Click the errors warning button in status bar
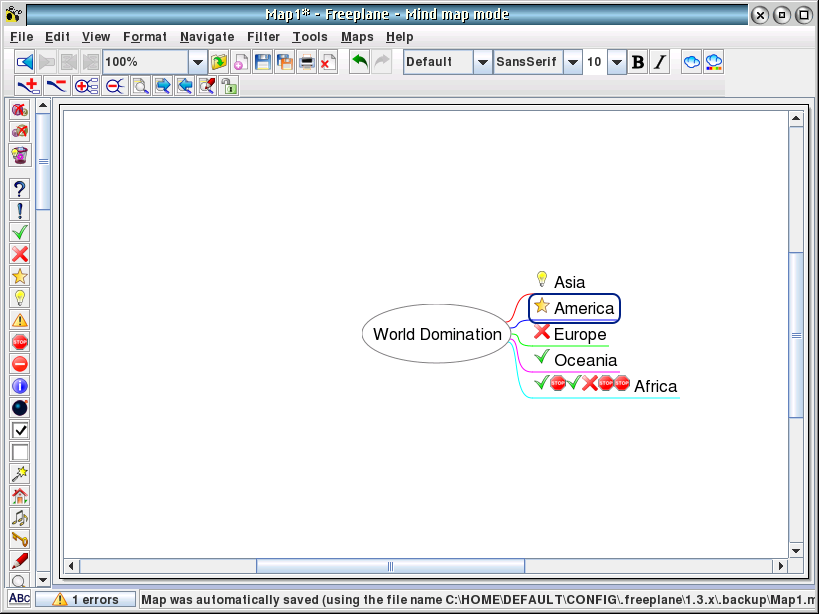 point(86,600)
